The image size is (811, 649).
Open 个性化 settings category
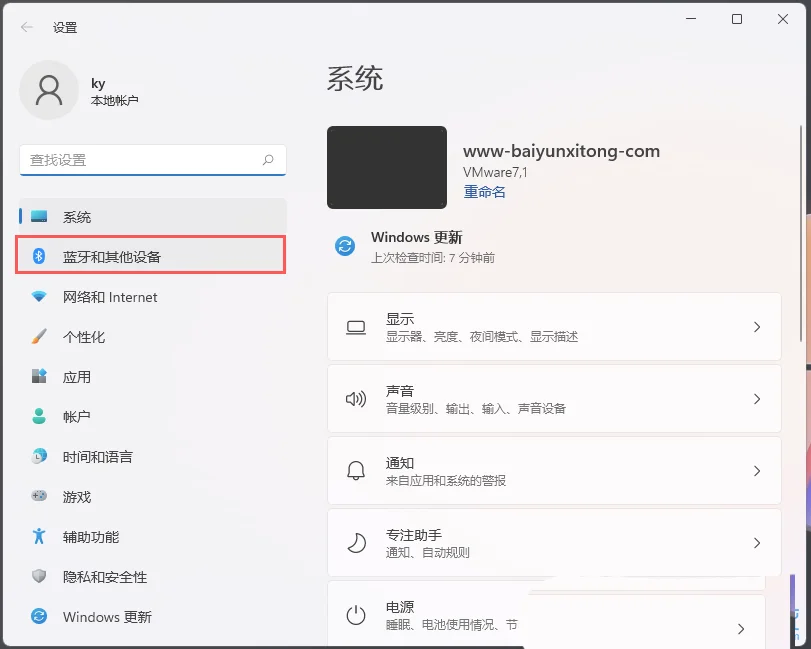(x=153, y=337)
